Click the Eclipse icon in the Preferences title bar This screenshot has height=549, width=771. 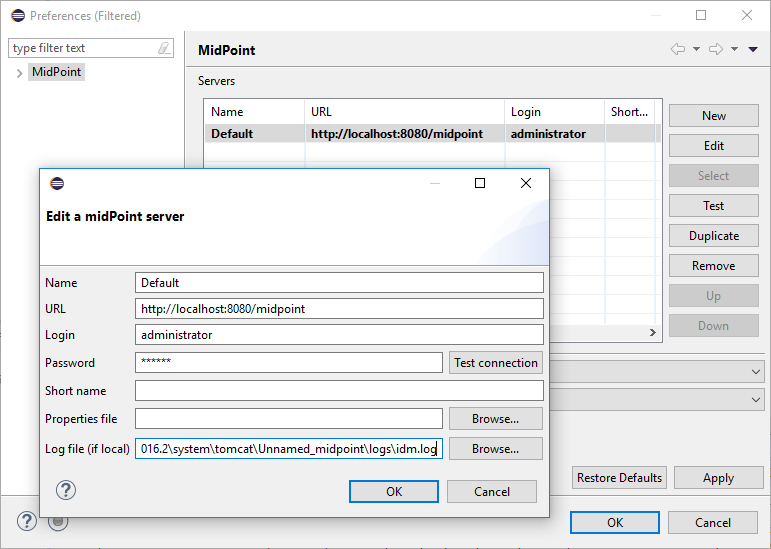17,15
